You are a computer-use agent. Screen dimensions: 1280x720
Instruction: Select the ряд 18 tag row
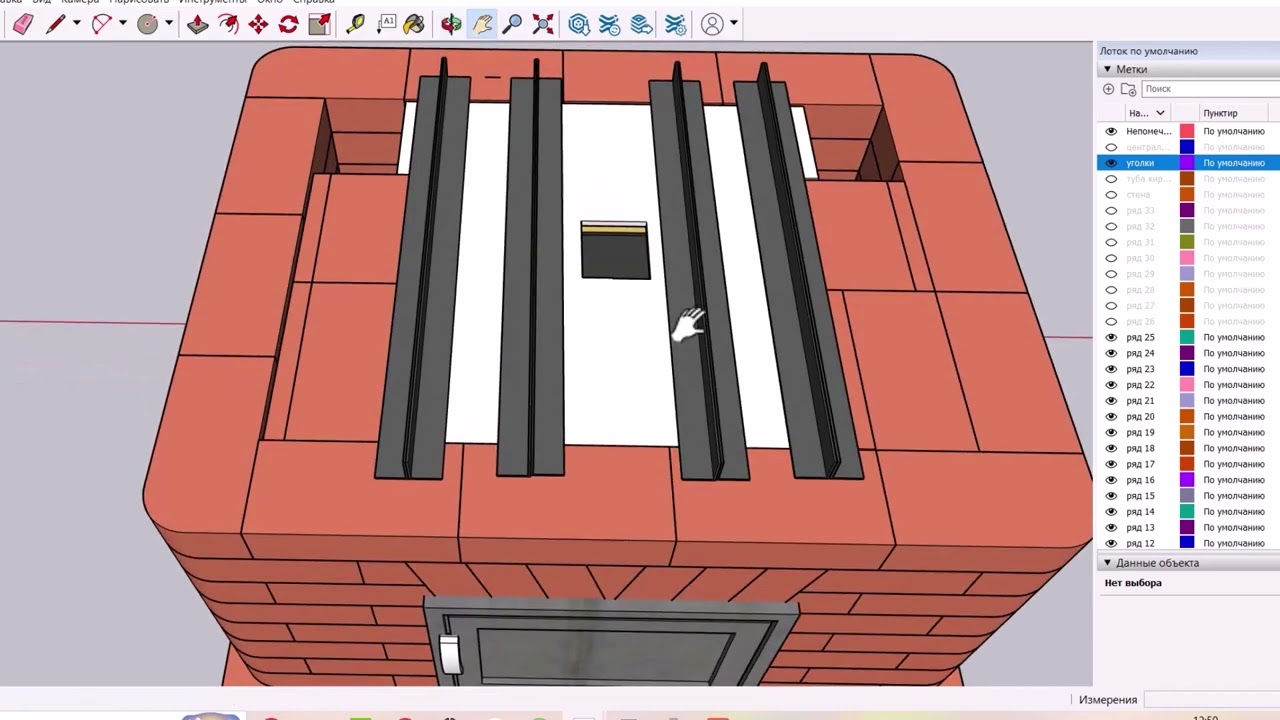(1188, 448)
